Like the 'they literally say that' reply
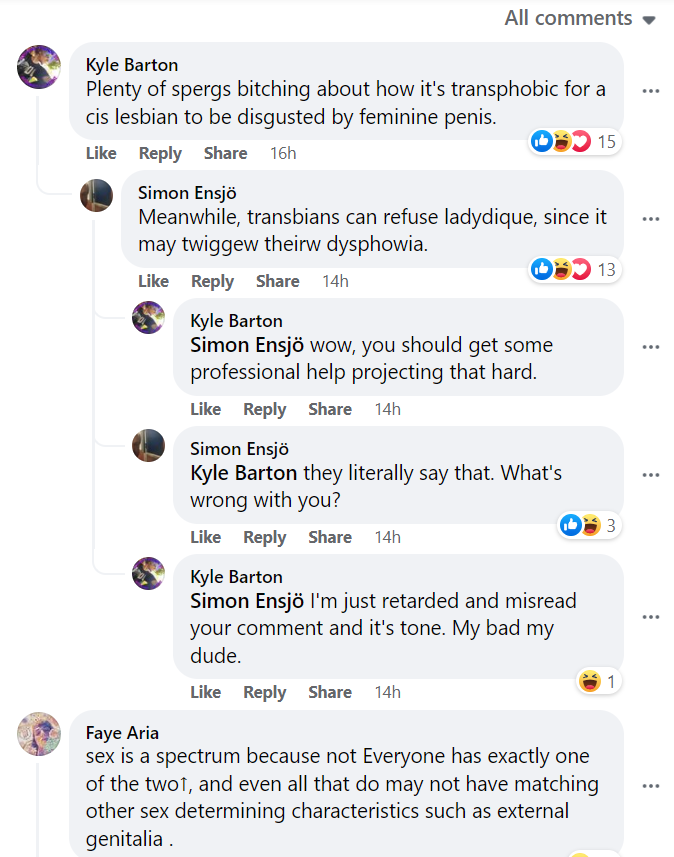 coord(206,537)
